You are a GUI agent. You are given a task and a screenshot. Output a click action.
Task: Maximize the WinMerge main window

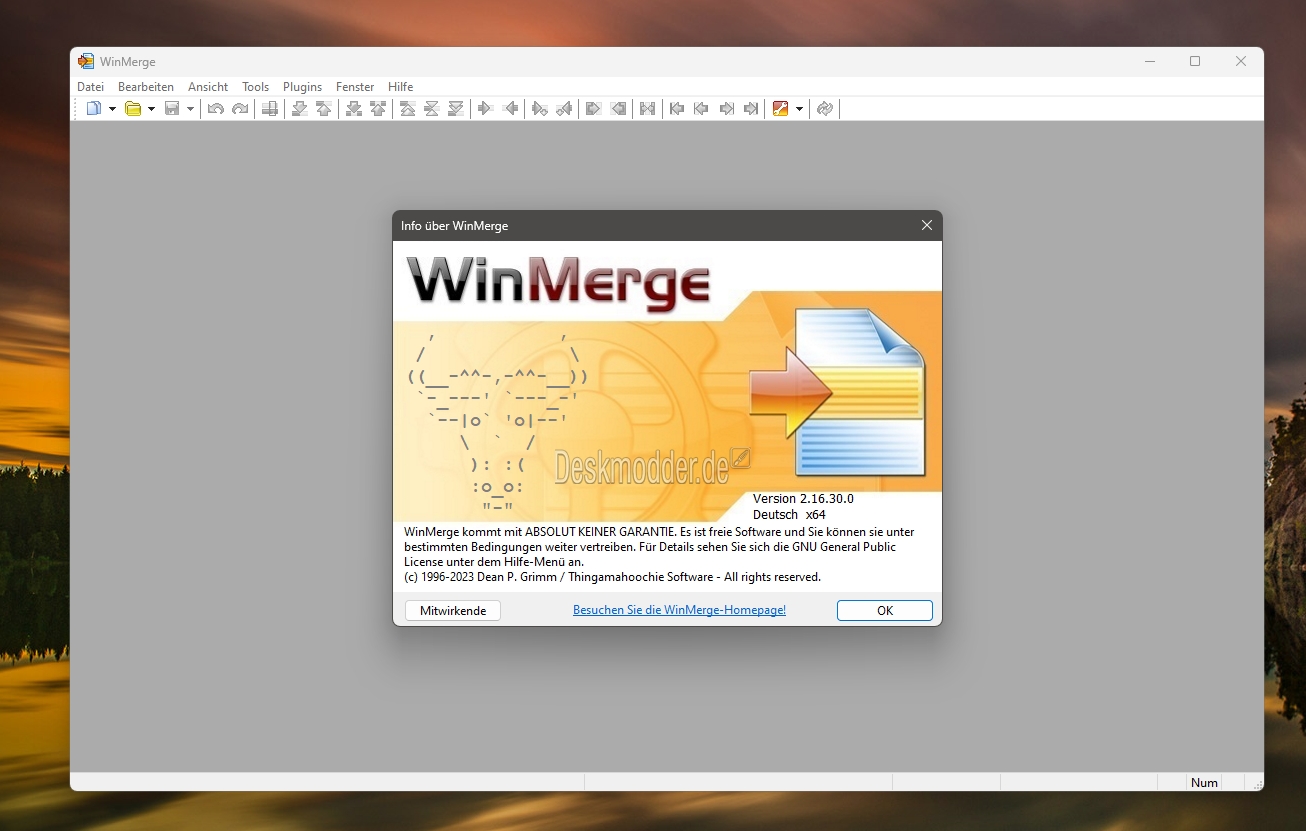pos(1195,62)
